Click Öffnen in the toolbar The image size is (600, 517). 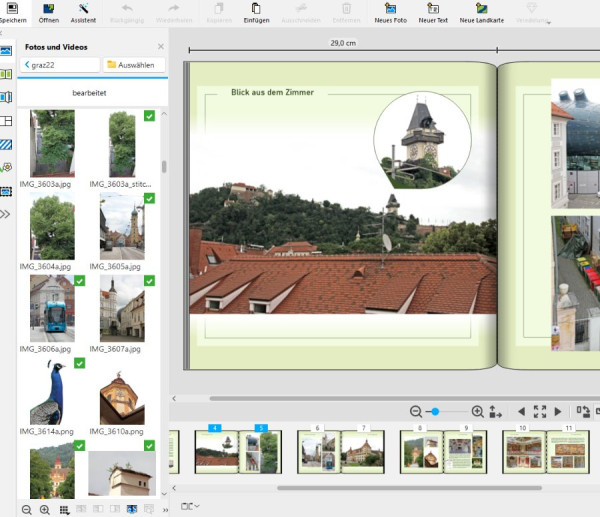[48, 13]
